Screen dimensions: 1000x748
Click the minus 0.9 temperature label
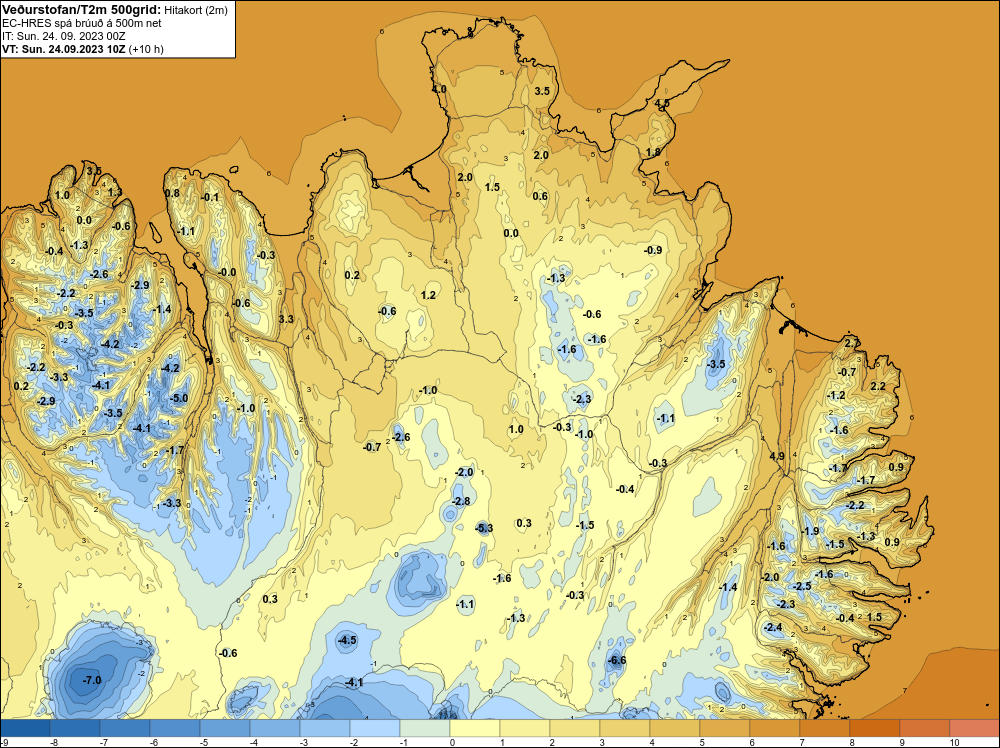[653, 251]
